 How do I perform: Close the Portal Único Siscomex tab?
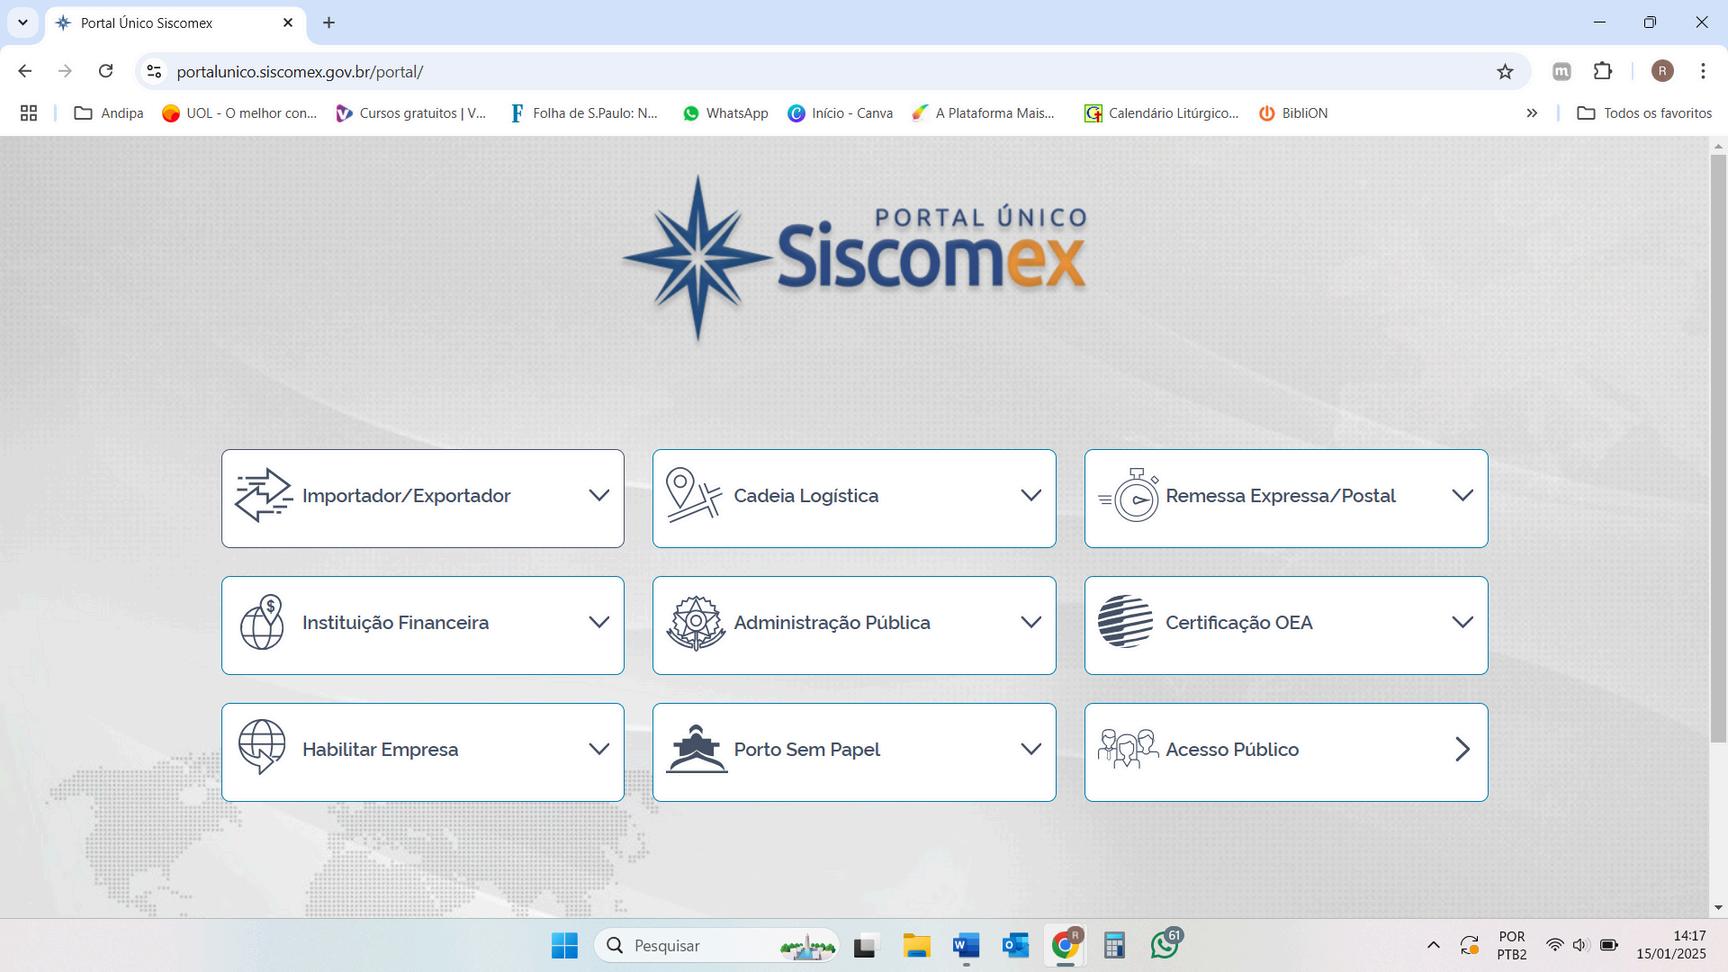pyautogui.click(x=288, y=22)
